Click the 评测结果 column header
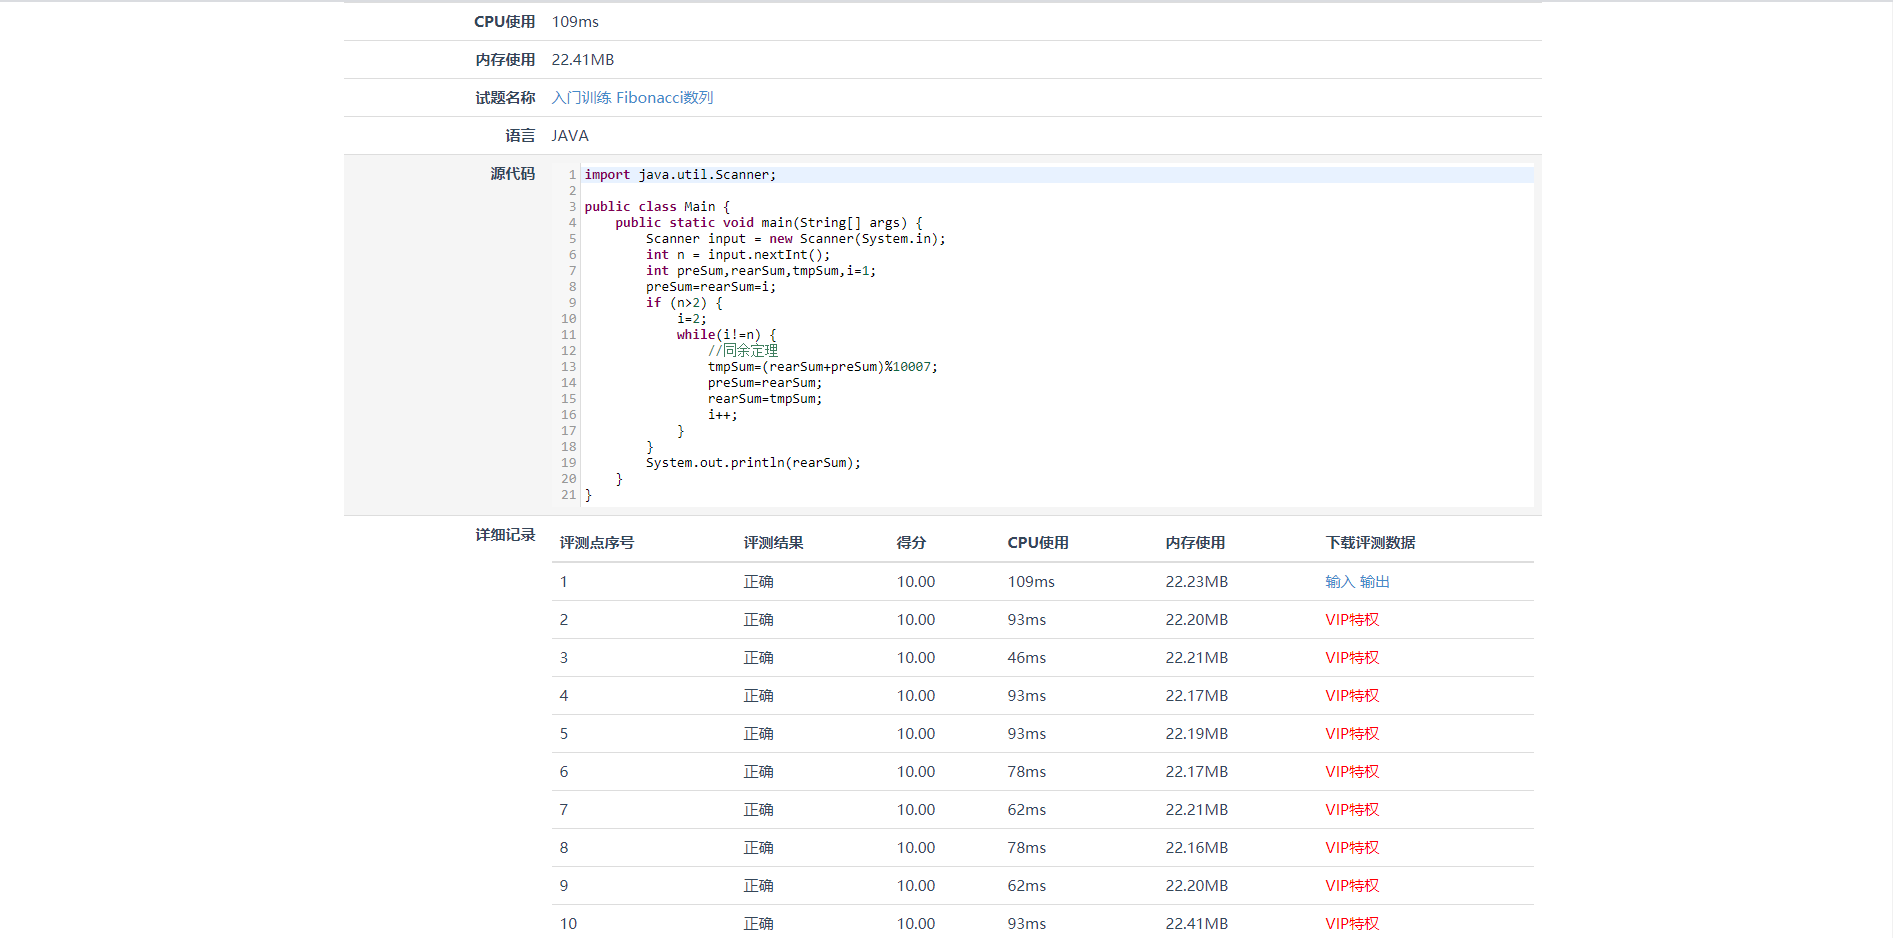 point(773,543)
